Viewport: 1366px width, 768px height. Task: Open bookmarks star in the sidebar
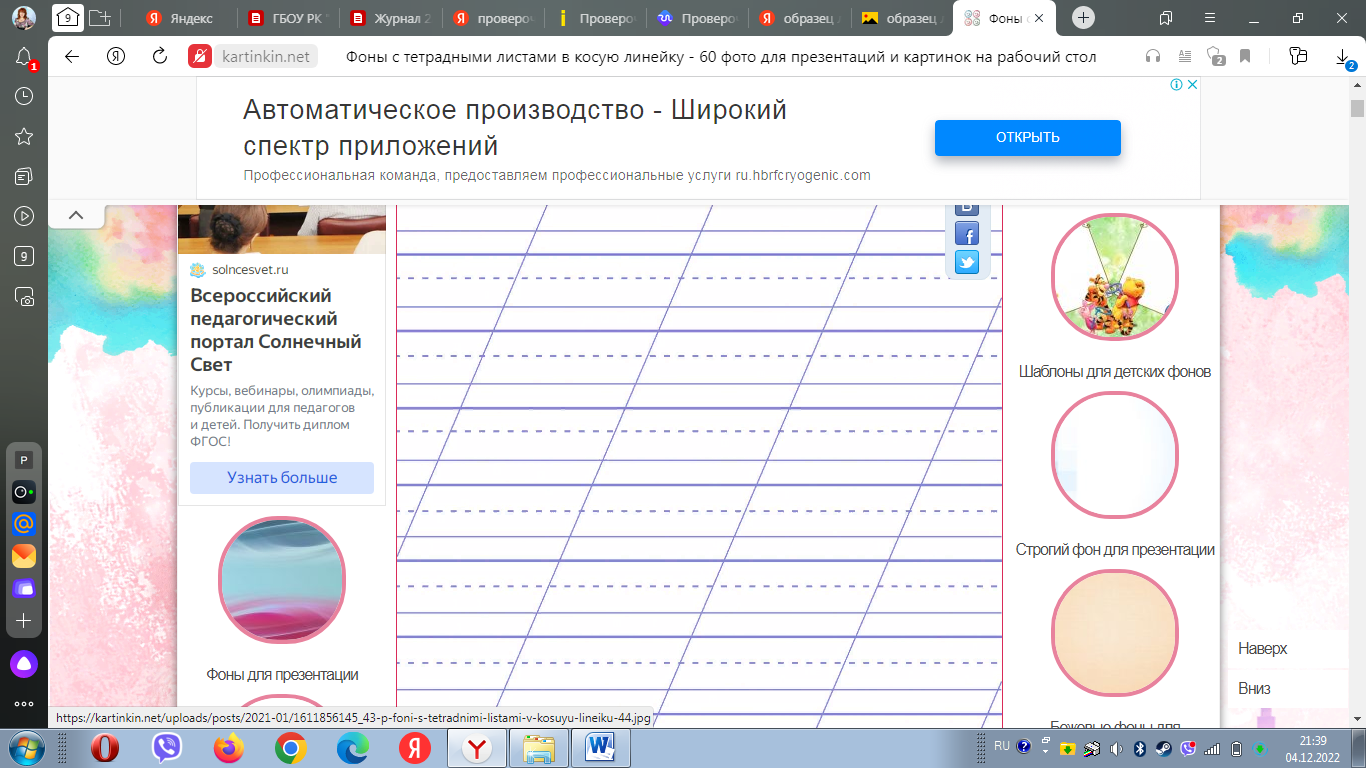pyautogui.click(x=24, y=136)
